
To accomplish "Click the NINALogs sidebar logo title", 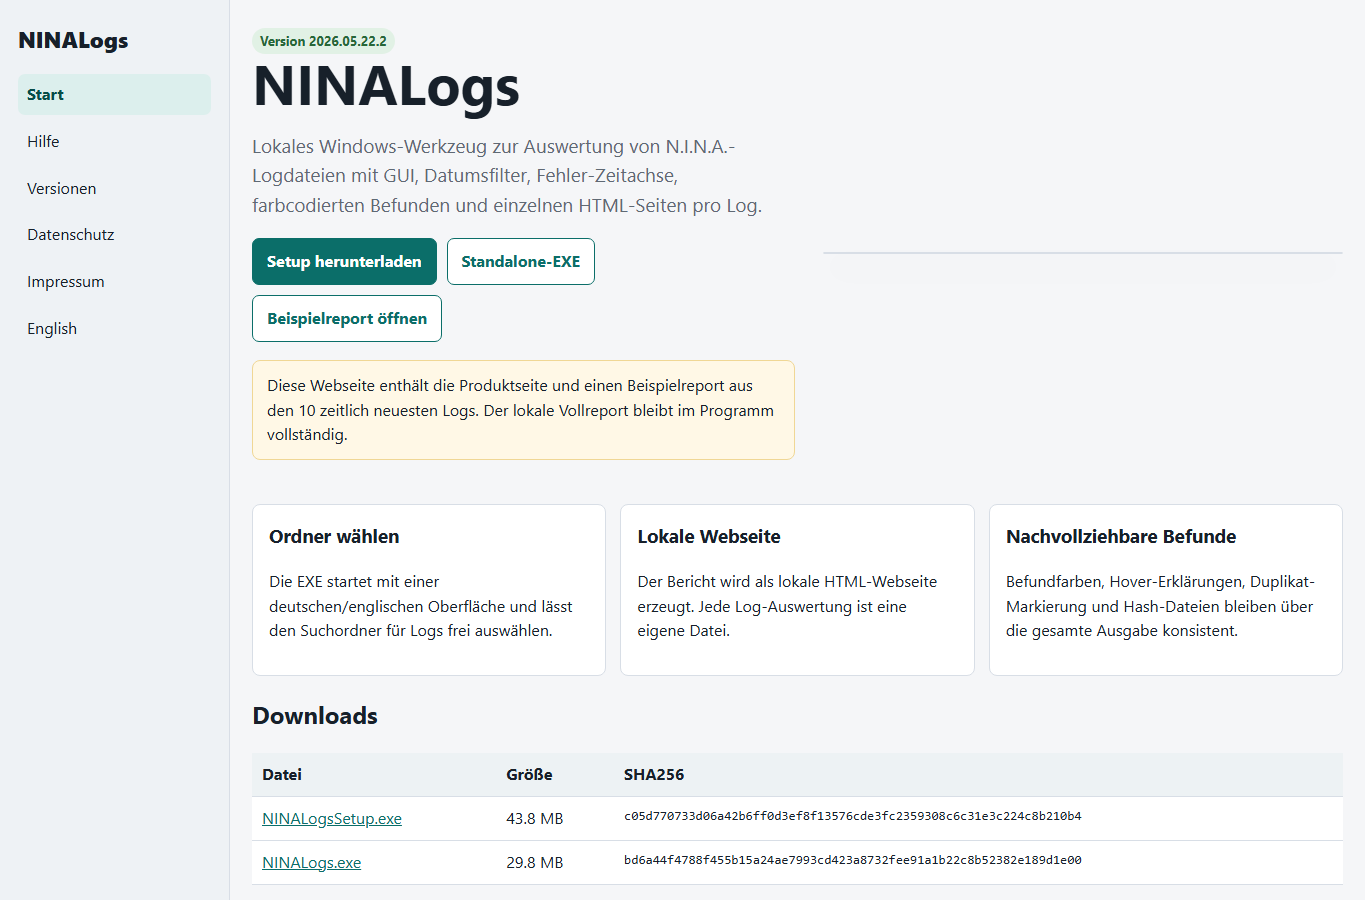I will [x=73, y=40].
